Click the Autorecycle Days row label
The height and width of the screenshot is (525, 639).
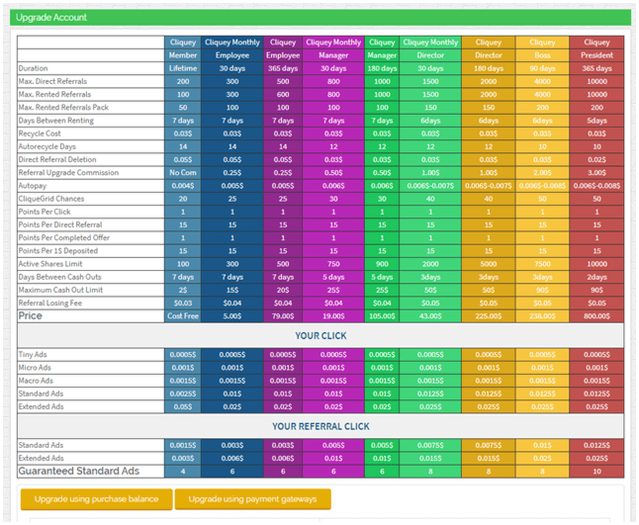(47, 146)
